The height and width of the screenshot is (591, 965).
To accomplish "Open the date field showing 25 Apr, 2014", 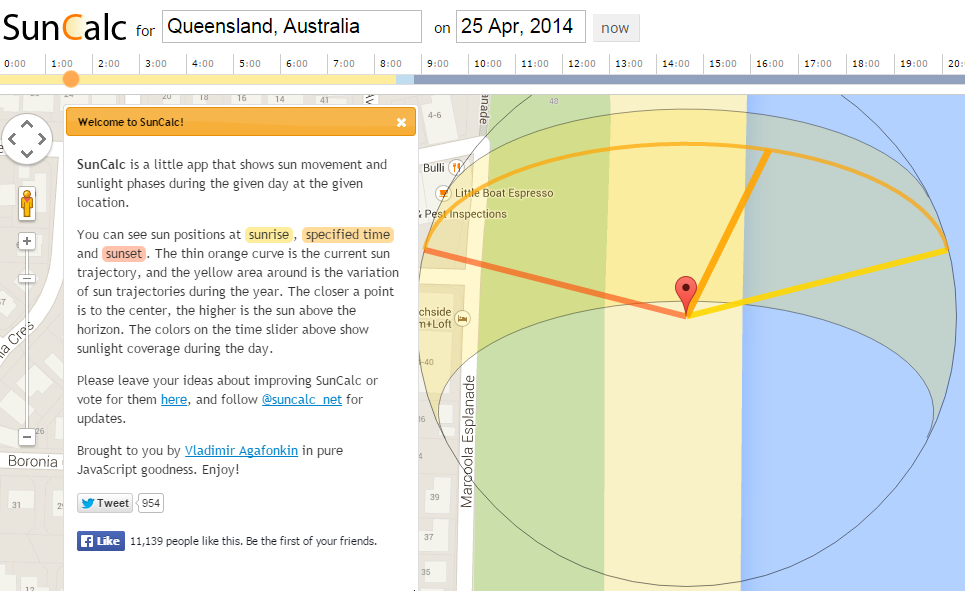I will click(520, 27).
